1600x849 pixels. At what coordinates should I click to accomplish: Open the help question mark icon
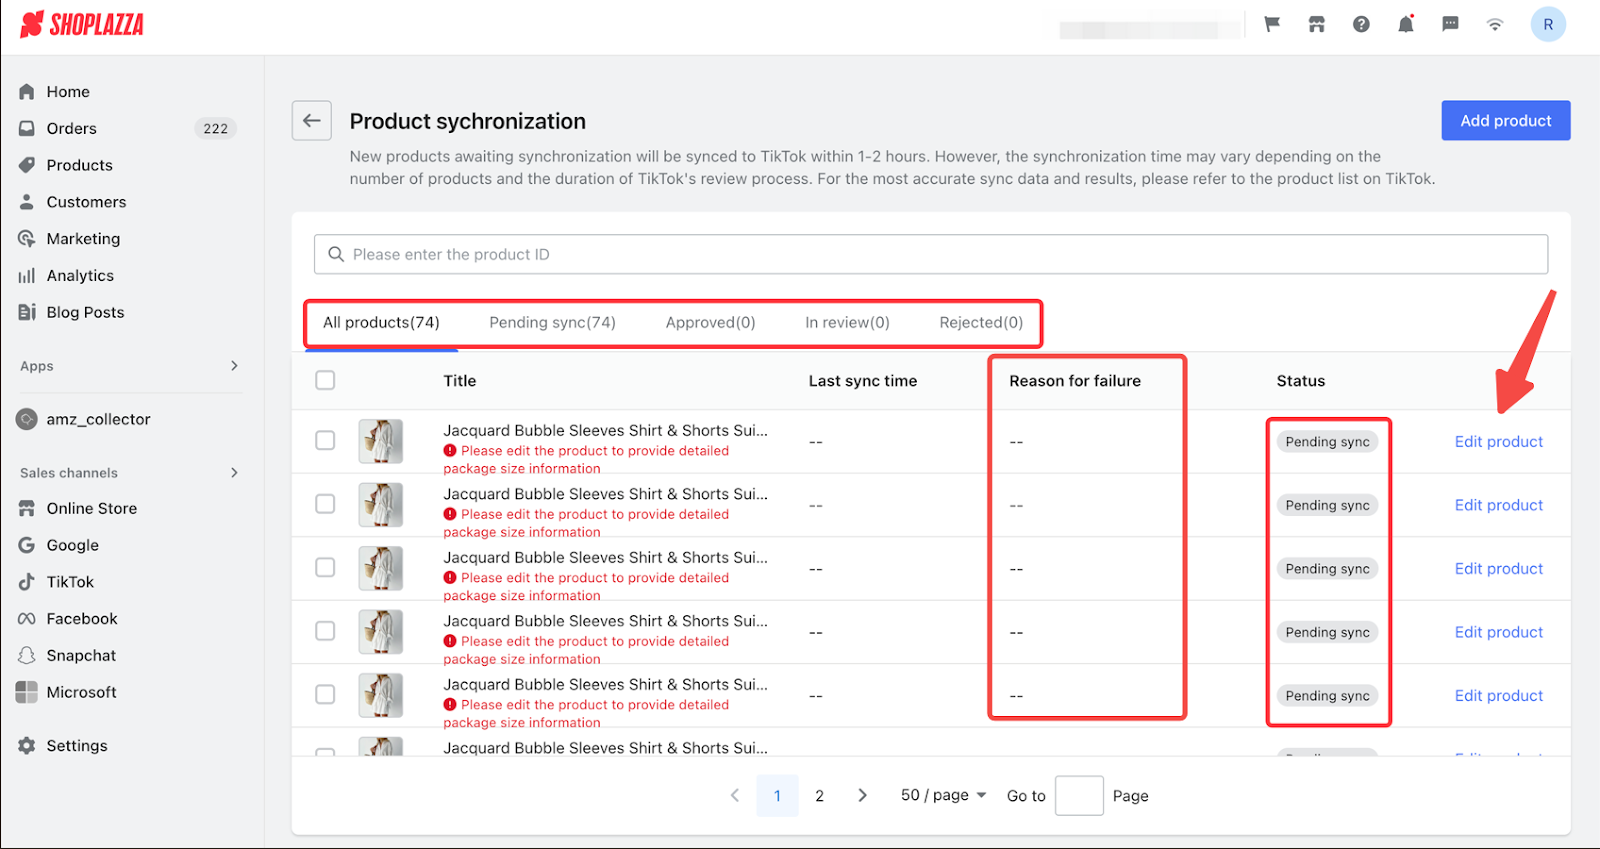tap(1361, 24)
